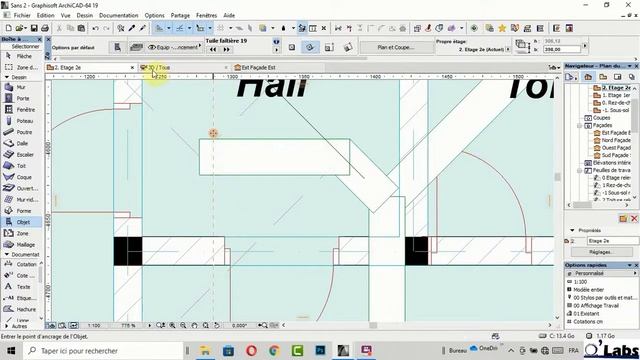Open the Fichier menu
Image resolution: width=640 pixels, height=360 pixels.
[x=22, y=16]
